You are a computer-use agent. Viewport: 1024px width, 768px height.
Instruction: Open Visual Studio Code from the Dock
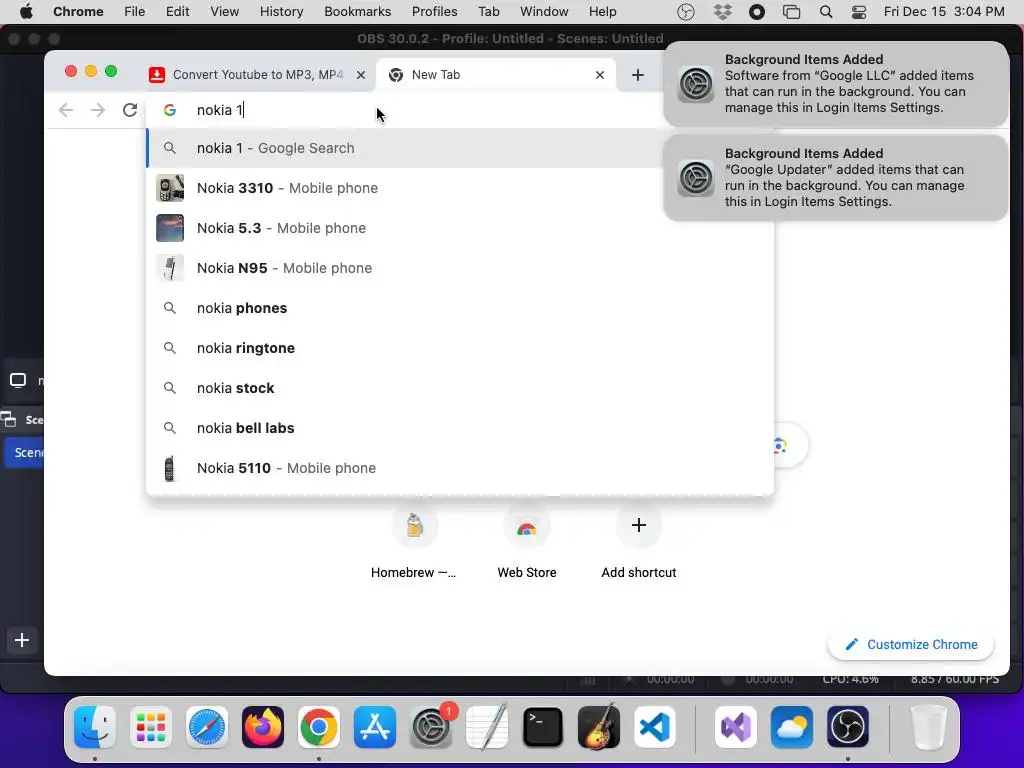pyautogui.click(x=655, y=727)
